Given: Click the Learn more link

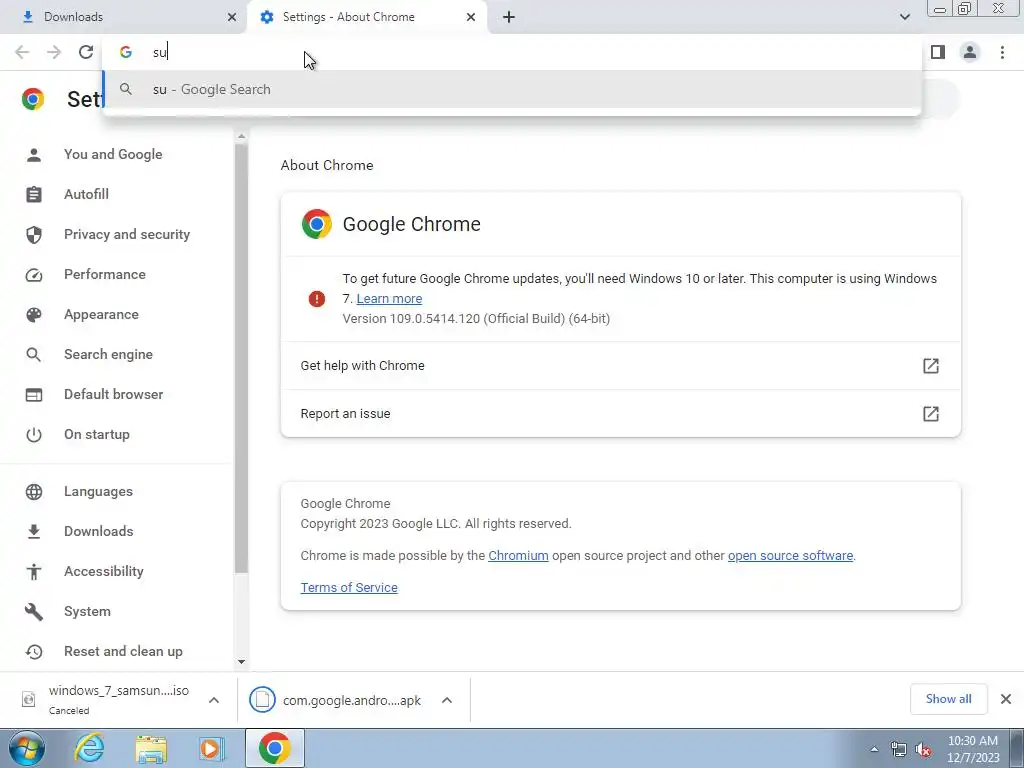Looking at the screenshot, I should (x=389, y=298).
